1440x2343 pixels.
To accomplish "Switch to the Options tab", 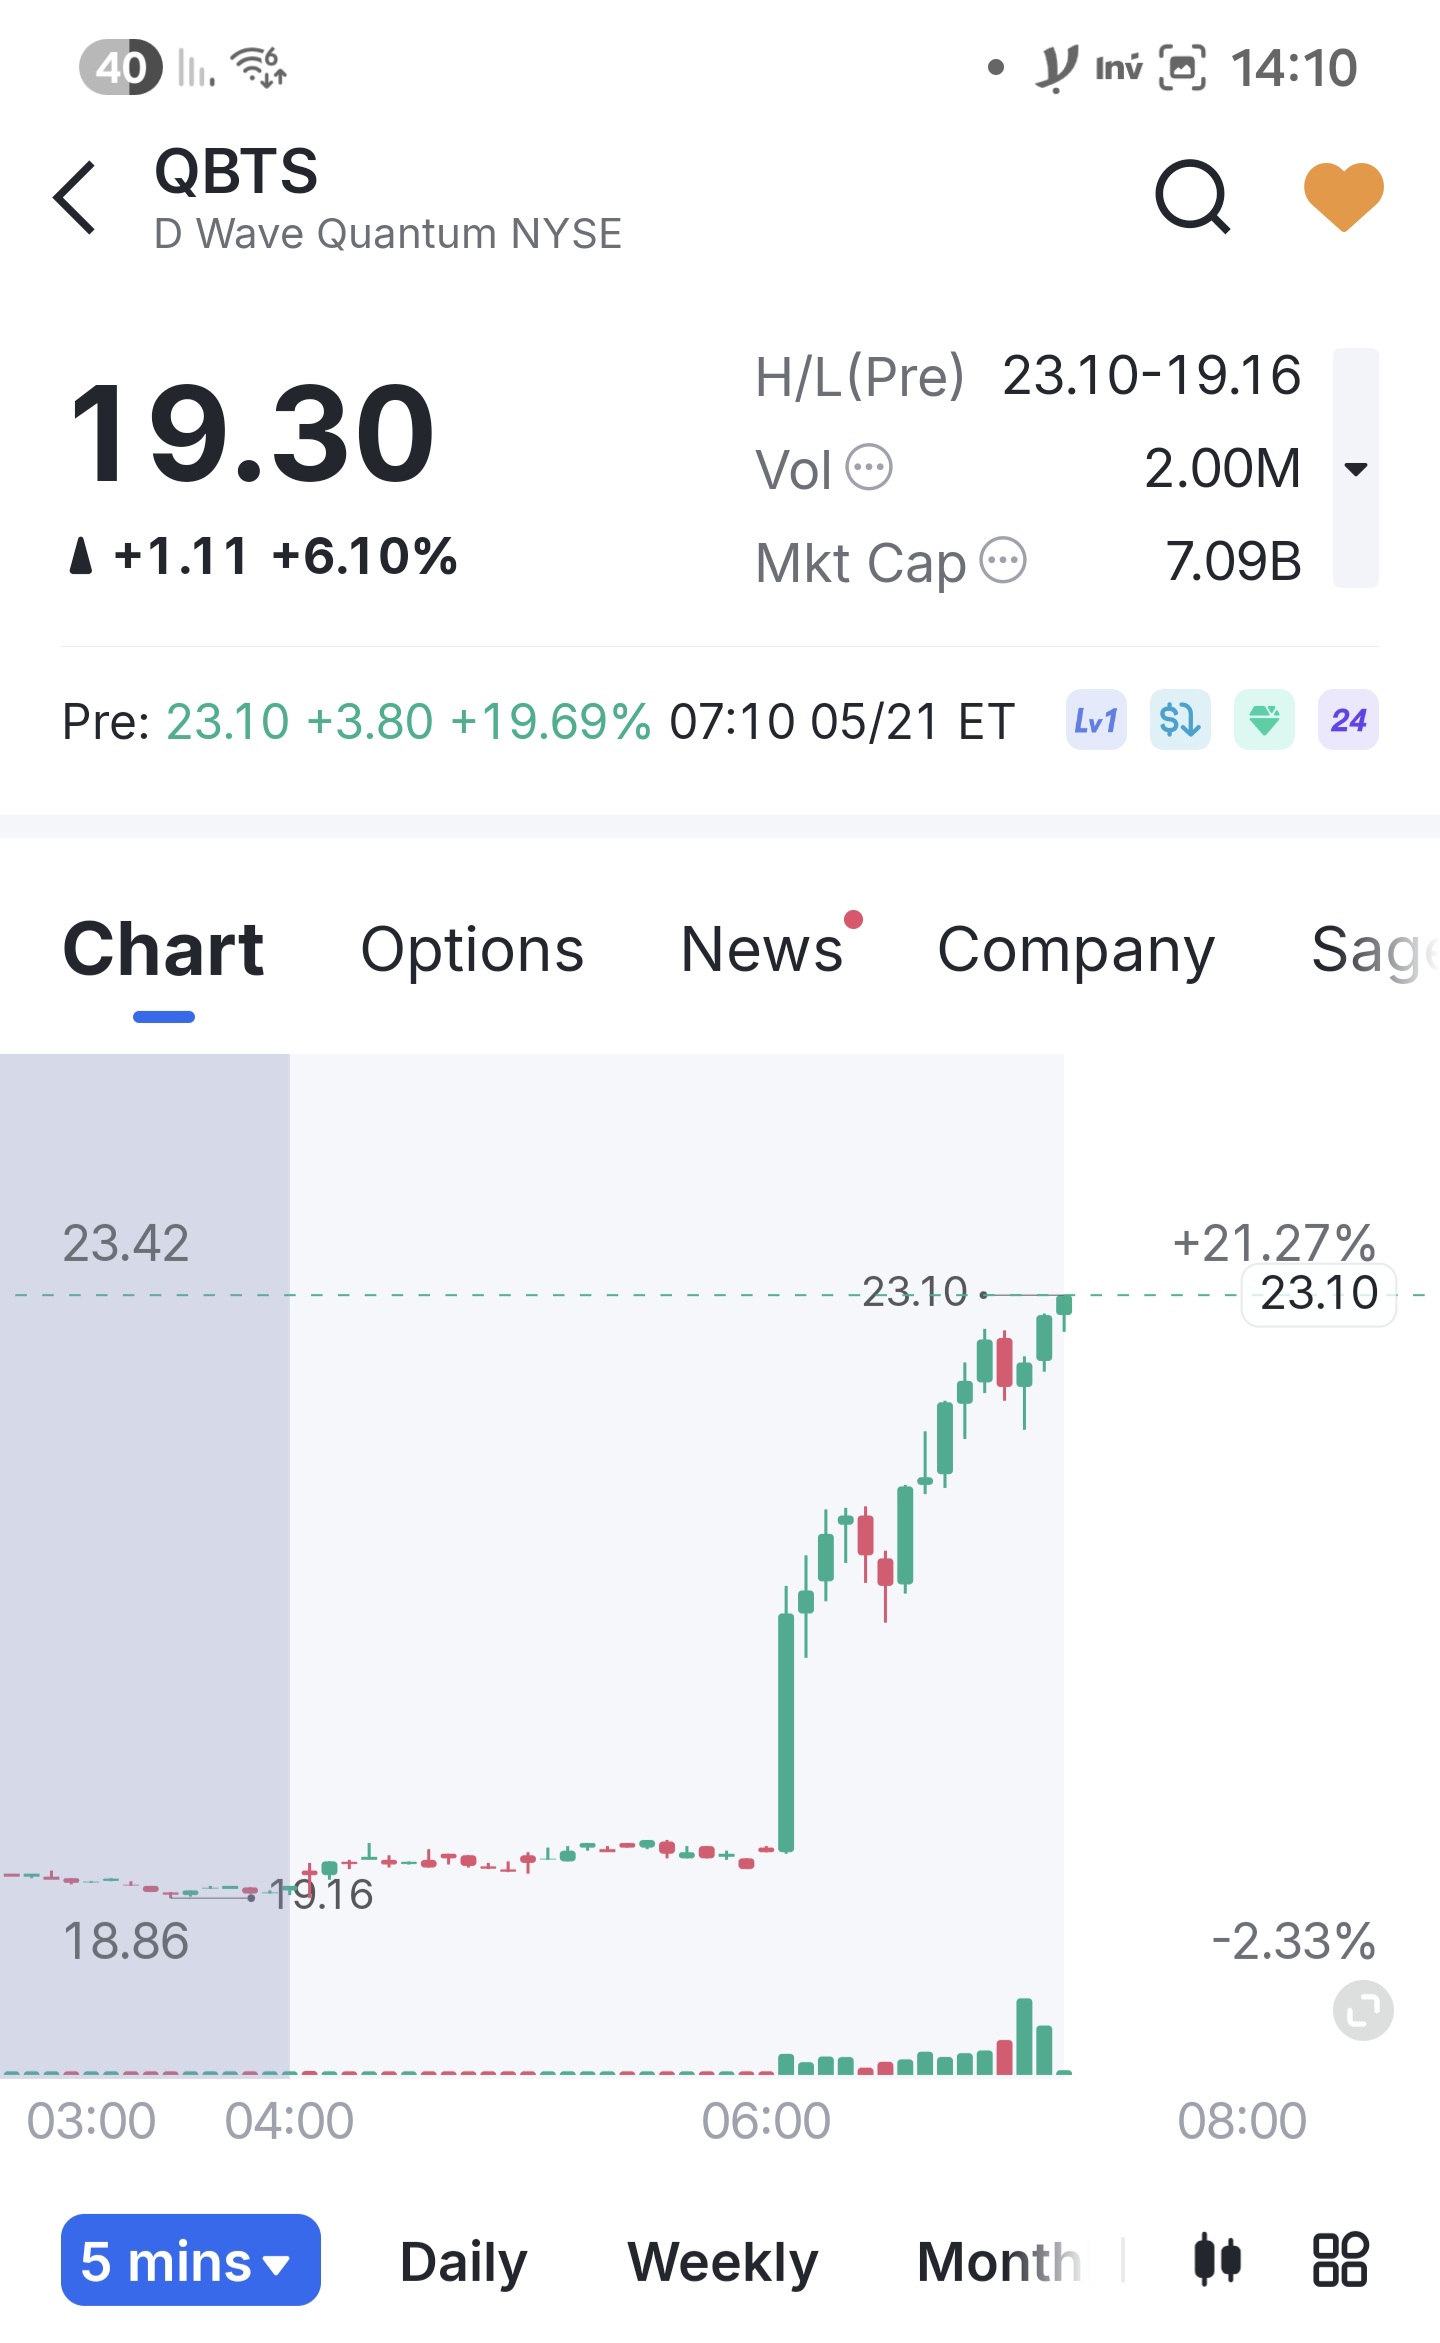I will tap(472, 949).
